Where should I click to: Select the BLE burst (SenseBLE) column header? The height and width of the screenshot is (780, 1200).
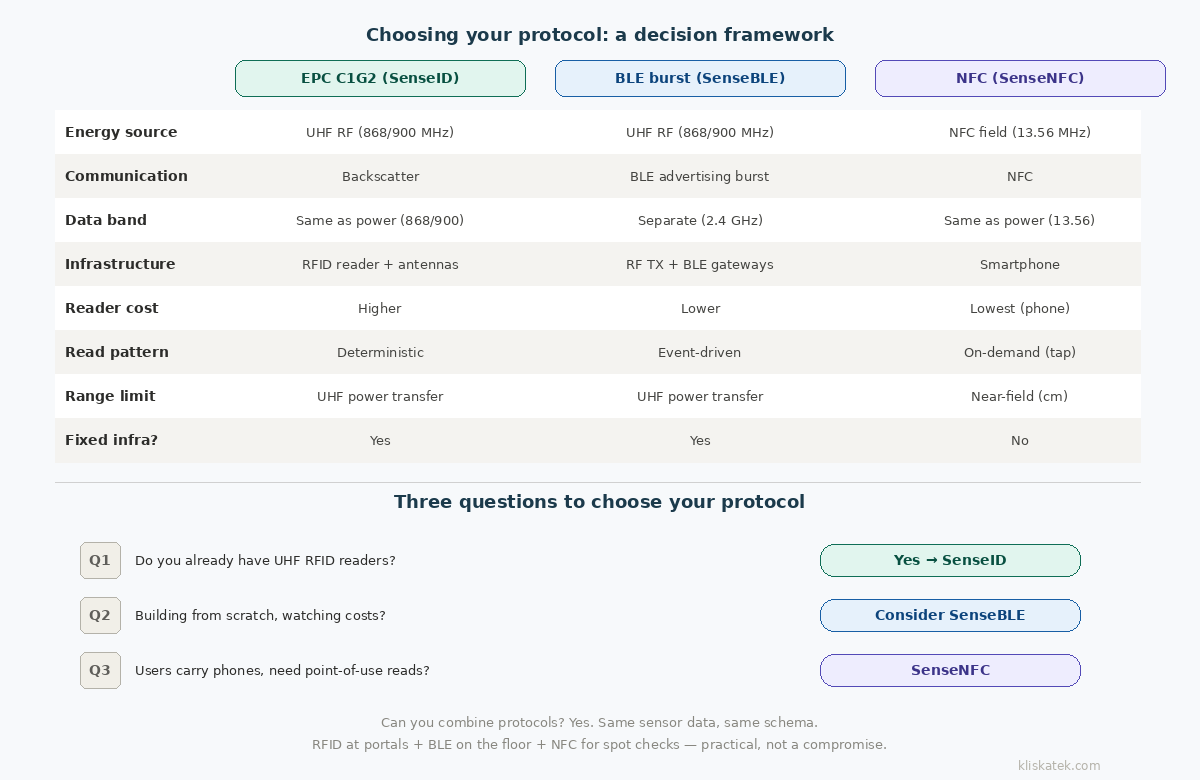point(700,79)
